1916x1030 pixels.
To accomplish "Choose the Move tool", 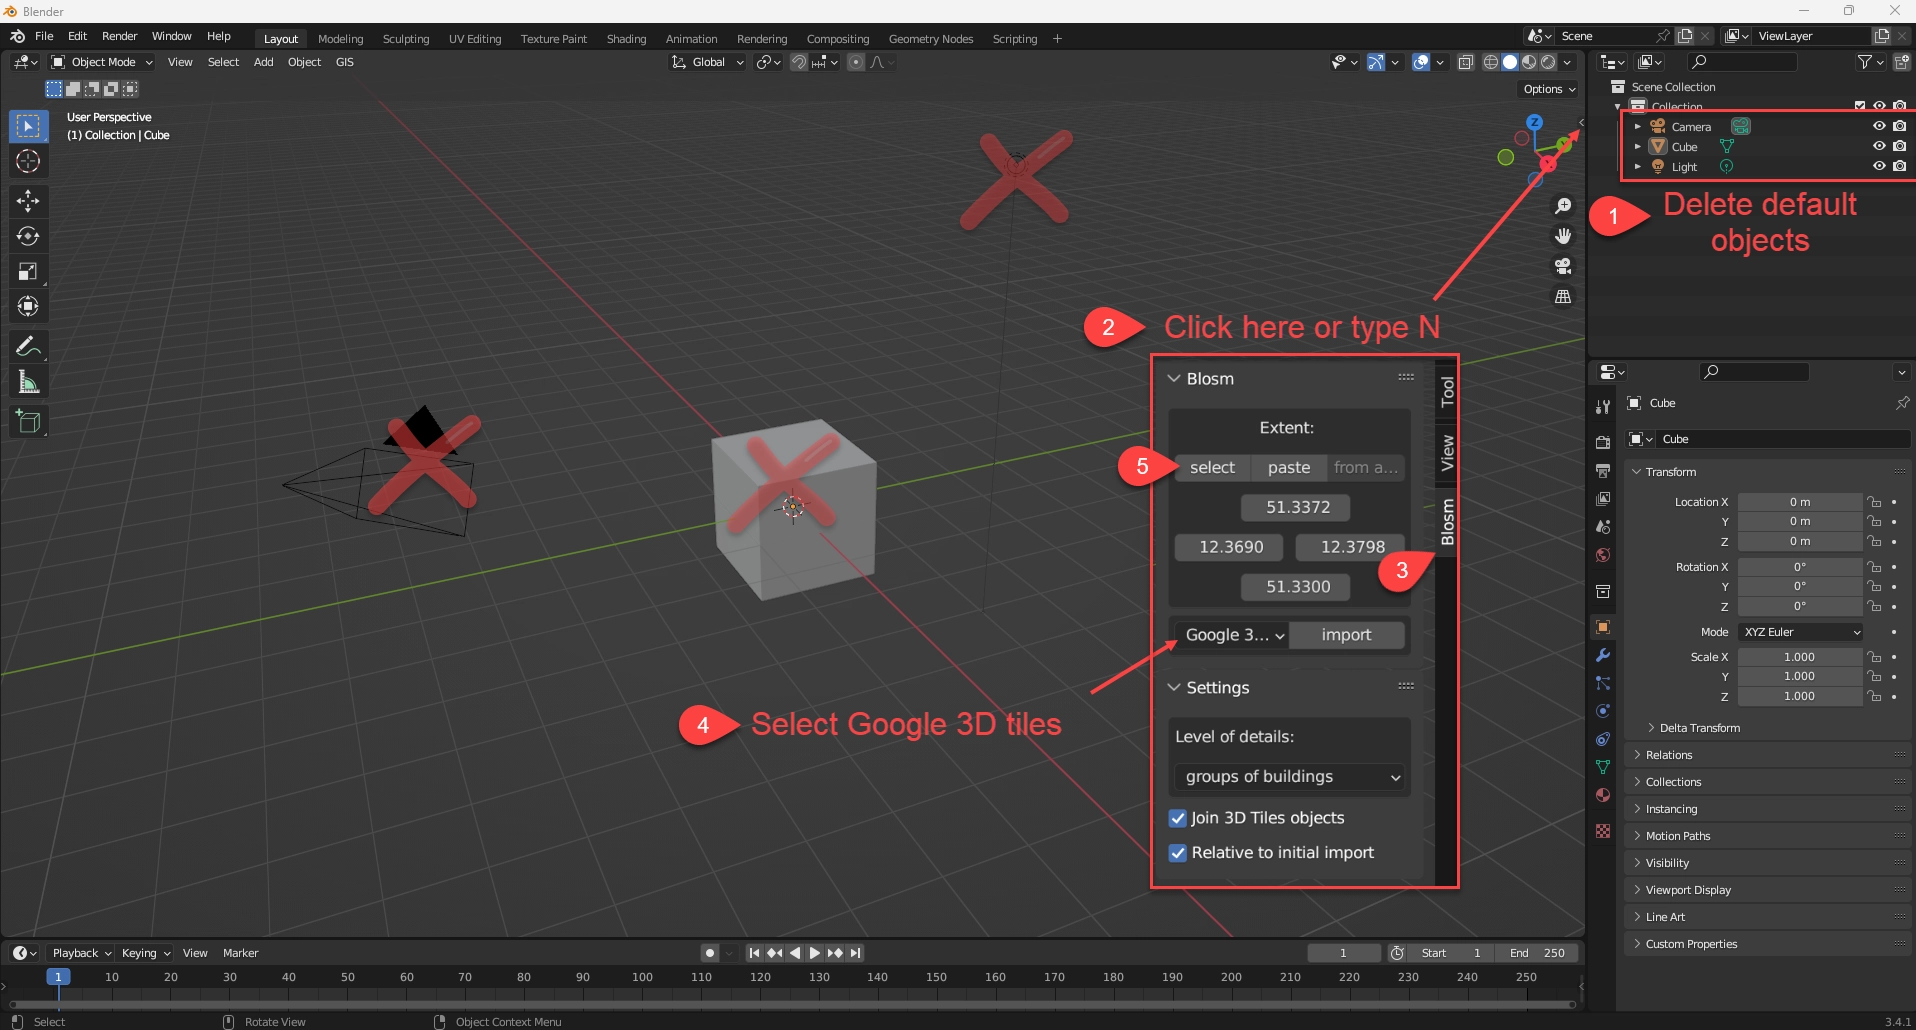I will 28,201.
